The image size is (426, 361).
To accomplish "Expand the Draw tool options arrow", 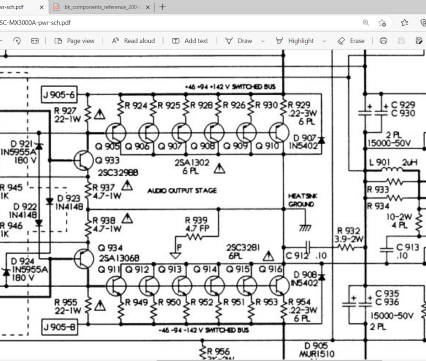I will (x=263, y=41).
